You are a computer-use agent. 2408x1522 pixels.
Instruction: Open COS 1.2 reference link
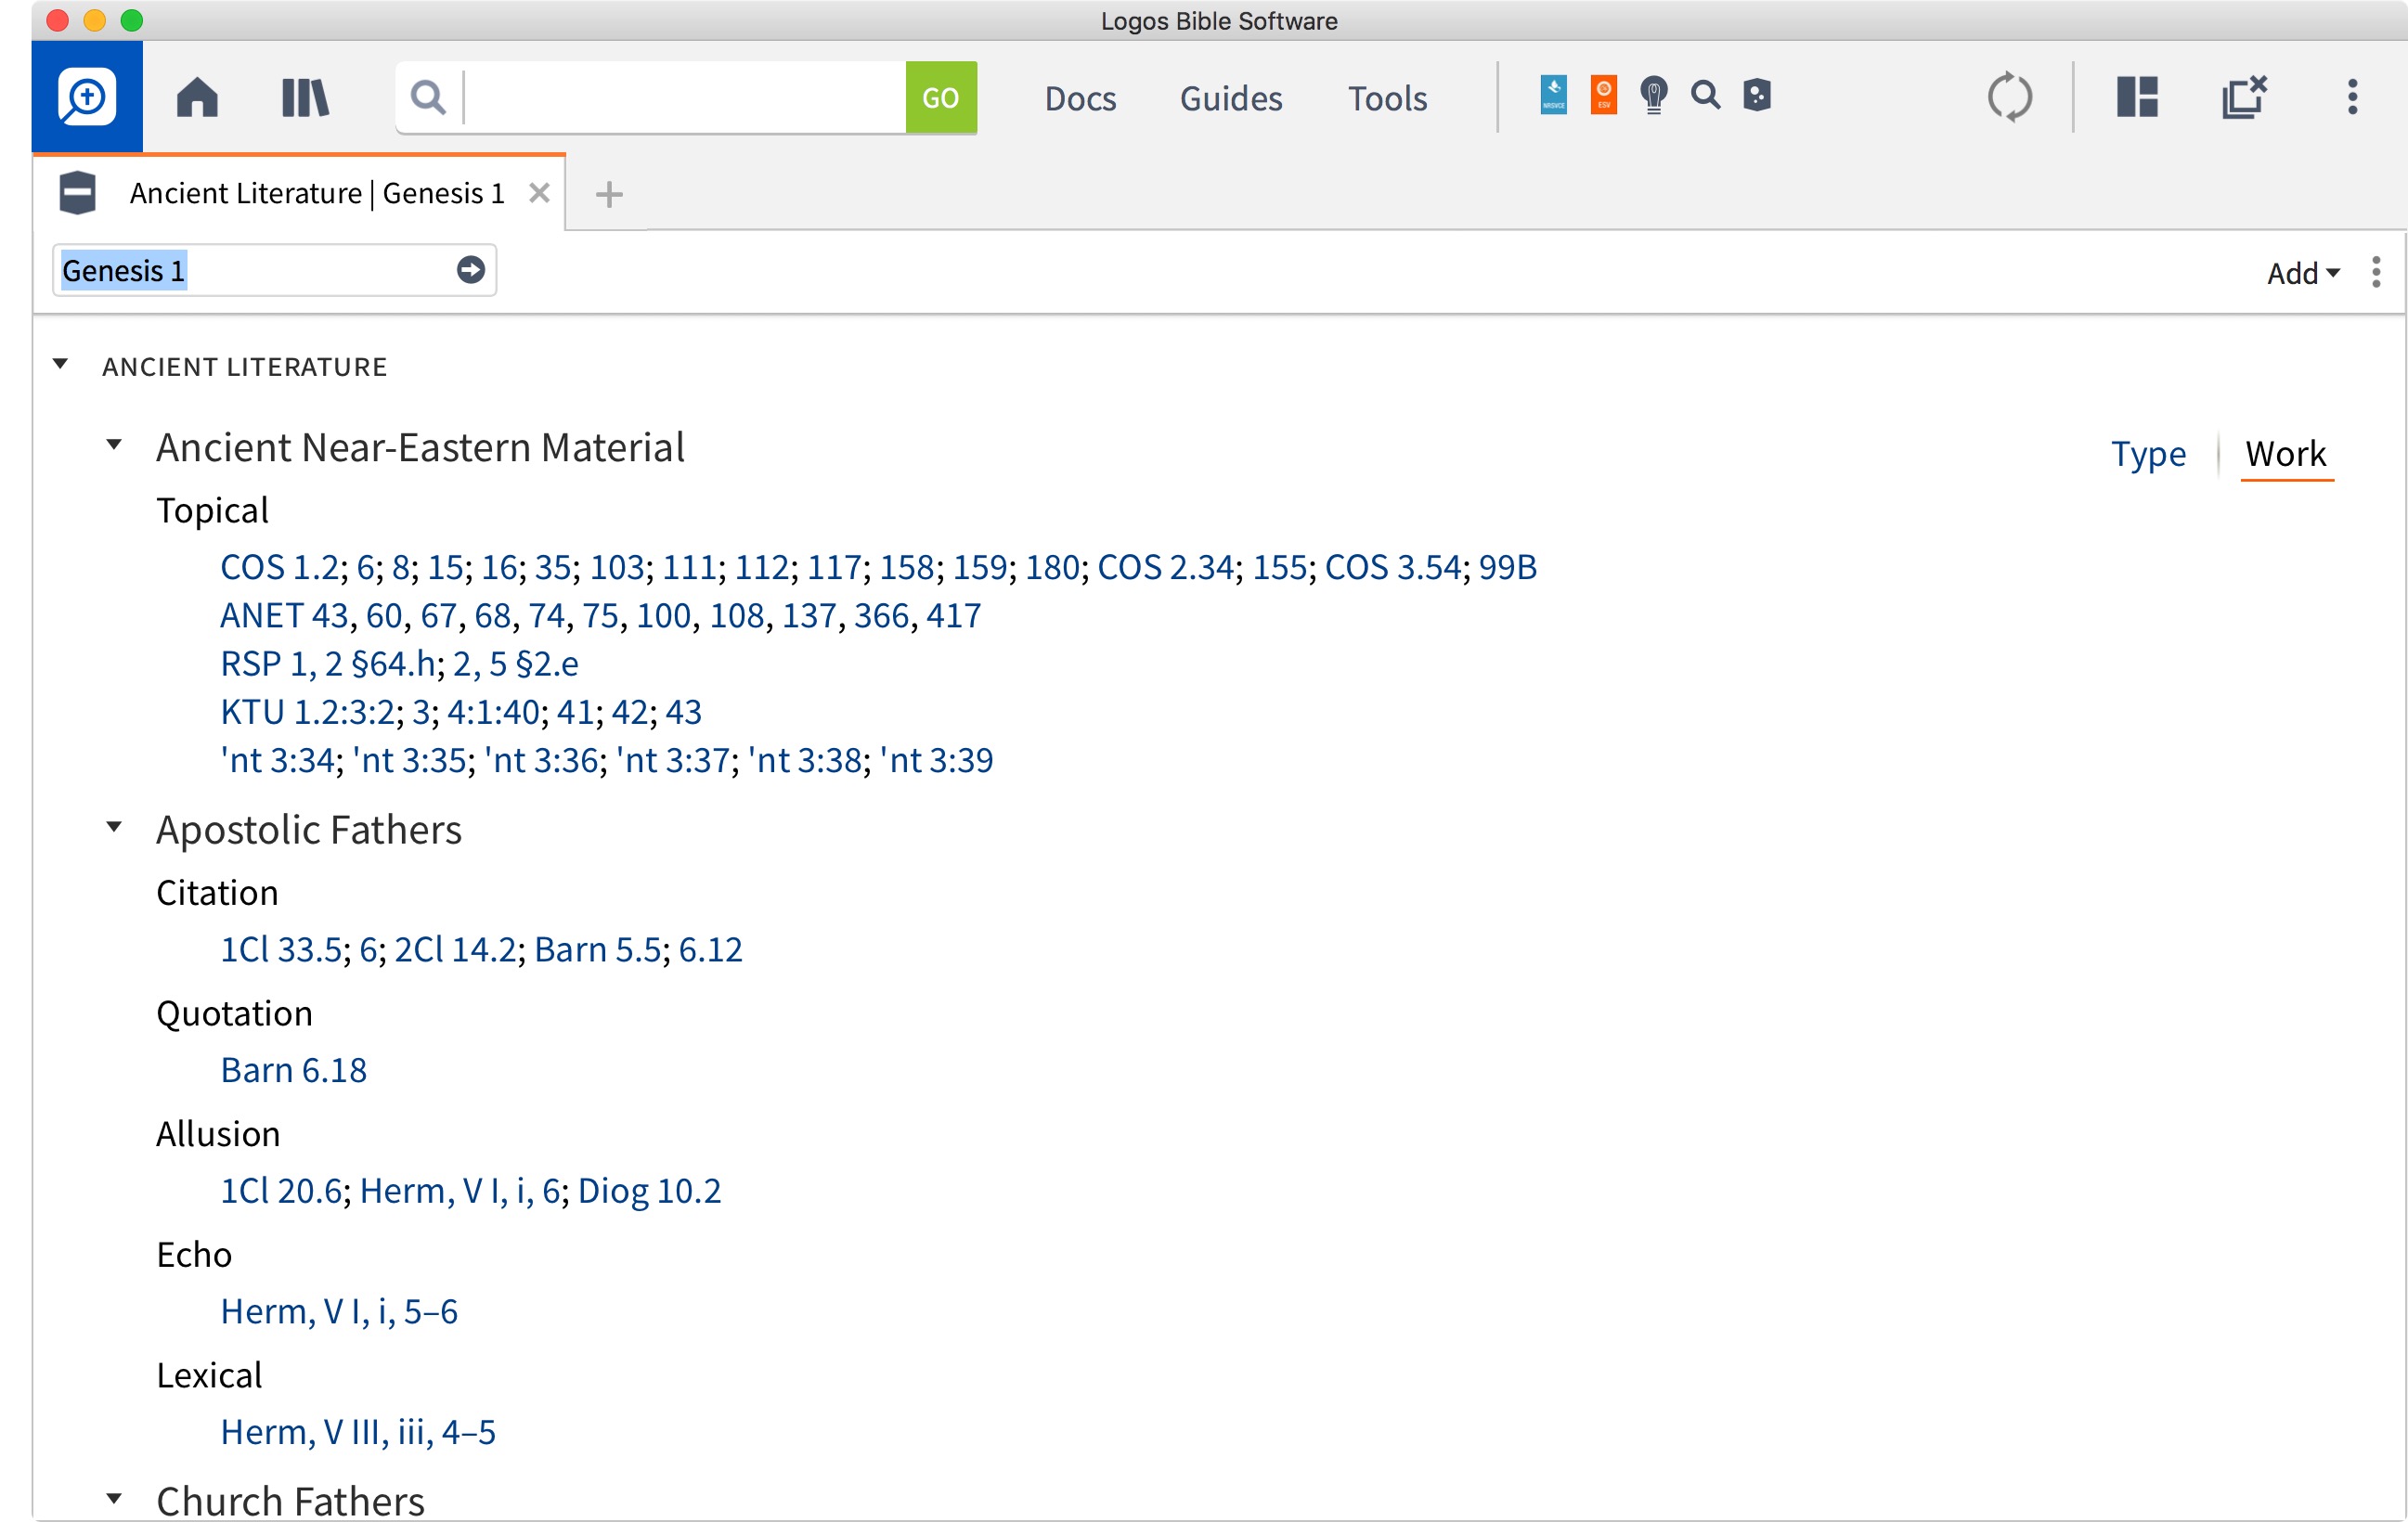click(x=280, y=567)
